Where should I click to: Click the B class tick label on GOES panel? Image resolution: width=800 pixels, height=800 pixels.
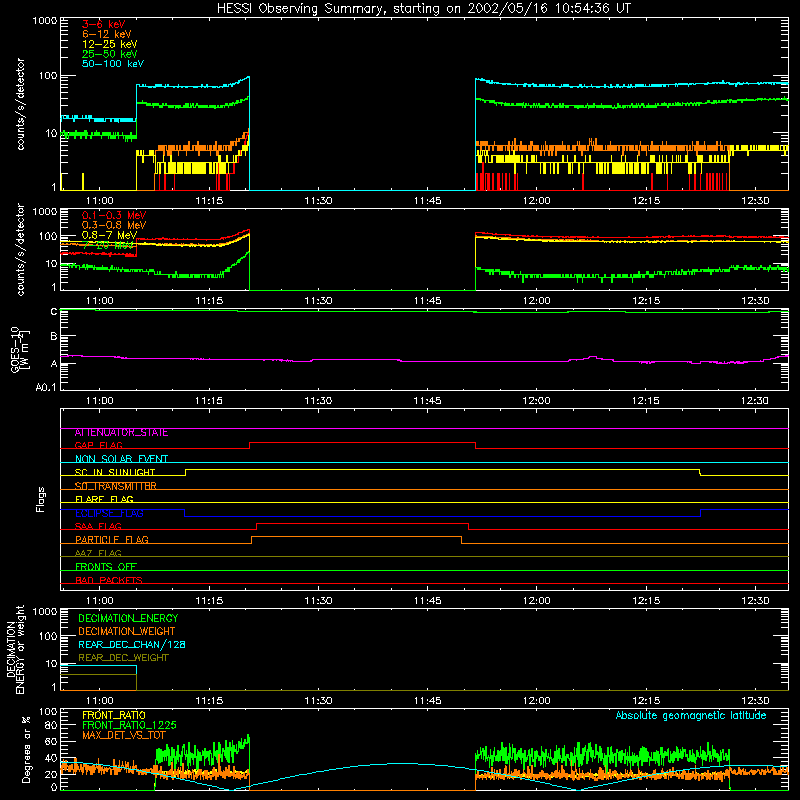tap(54, 337)
